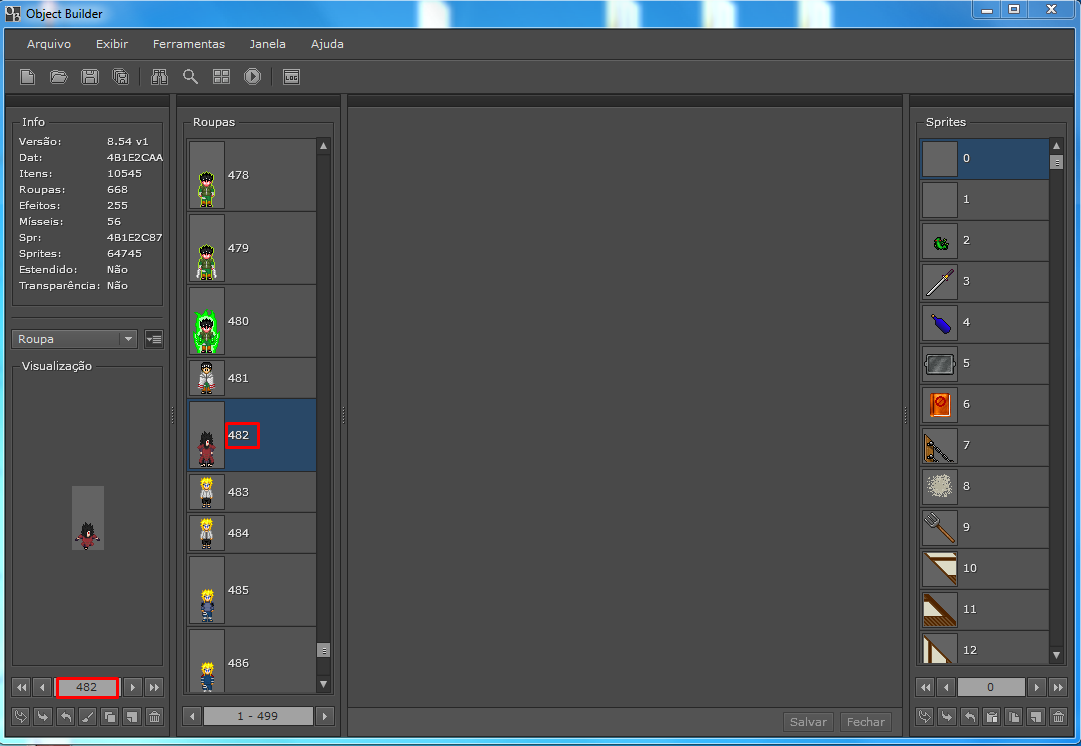The height and width of the screenshot is (746, 1081).
Task: Open the Roupa category dropdown
Action: 75,339
